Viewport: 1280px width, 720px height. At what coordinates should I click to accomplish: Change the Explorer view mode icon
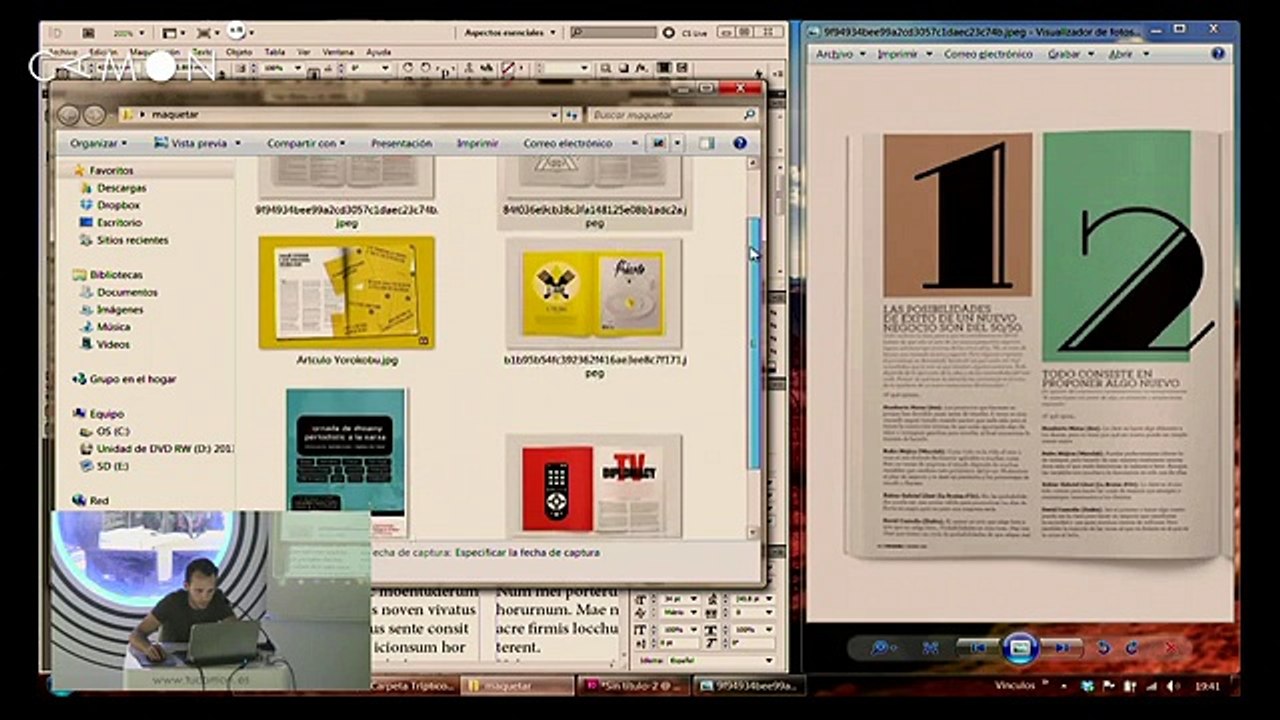[x=659, y=143]
